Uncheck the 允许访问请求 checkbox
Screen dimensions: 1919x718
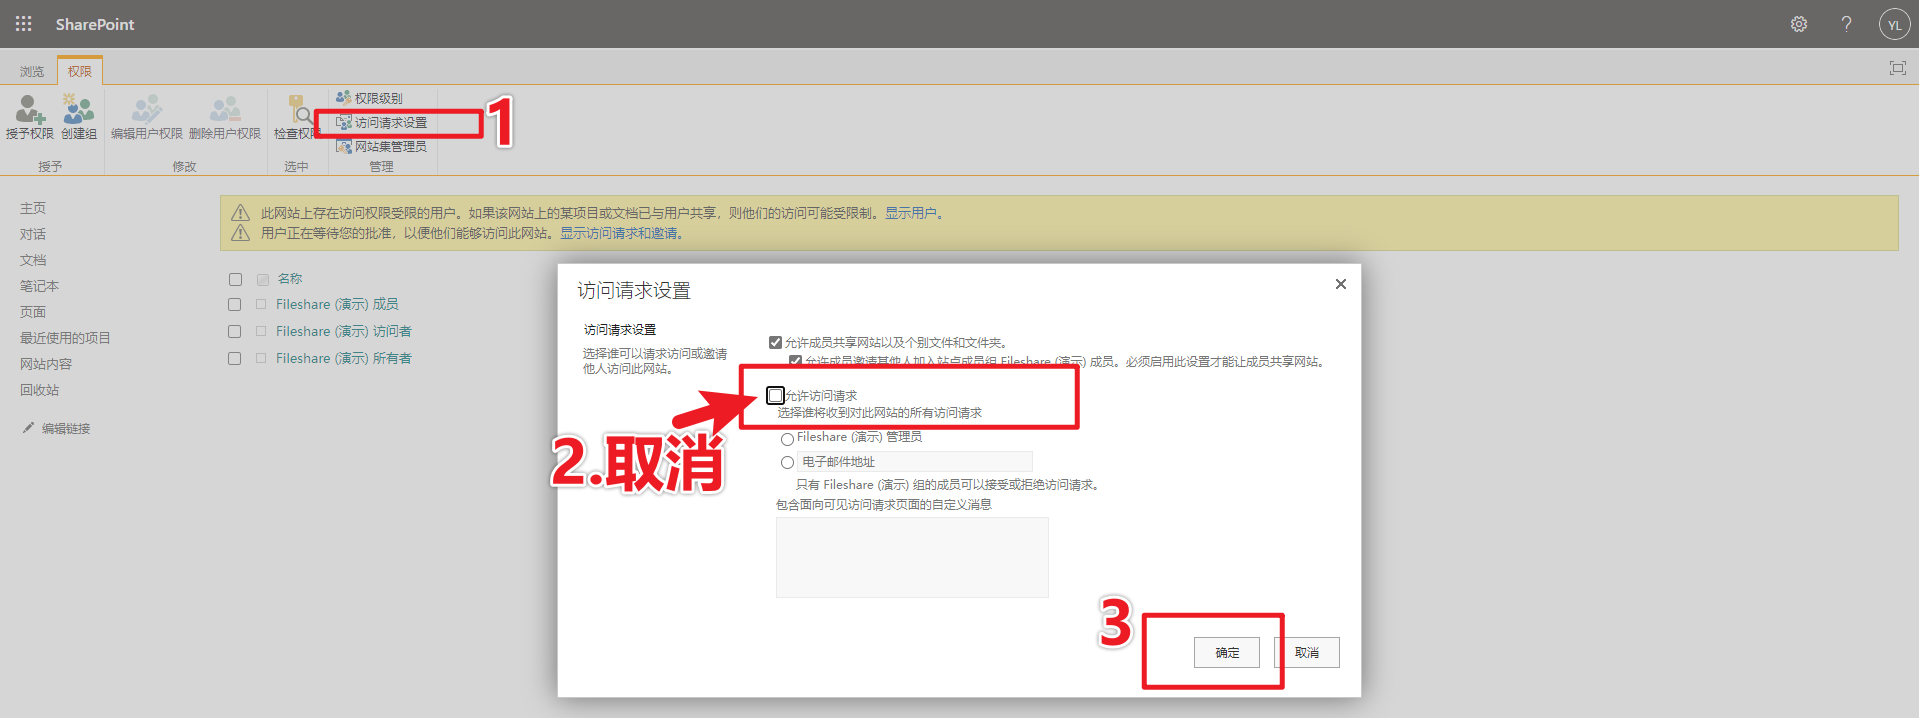click(775, 395)
